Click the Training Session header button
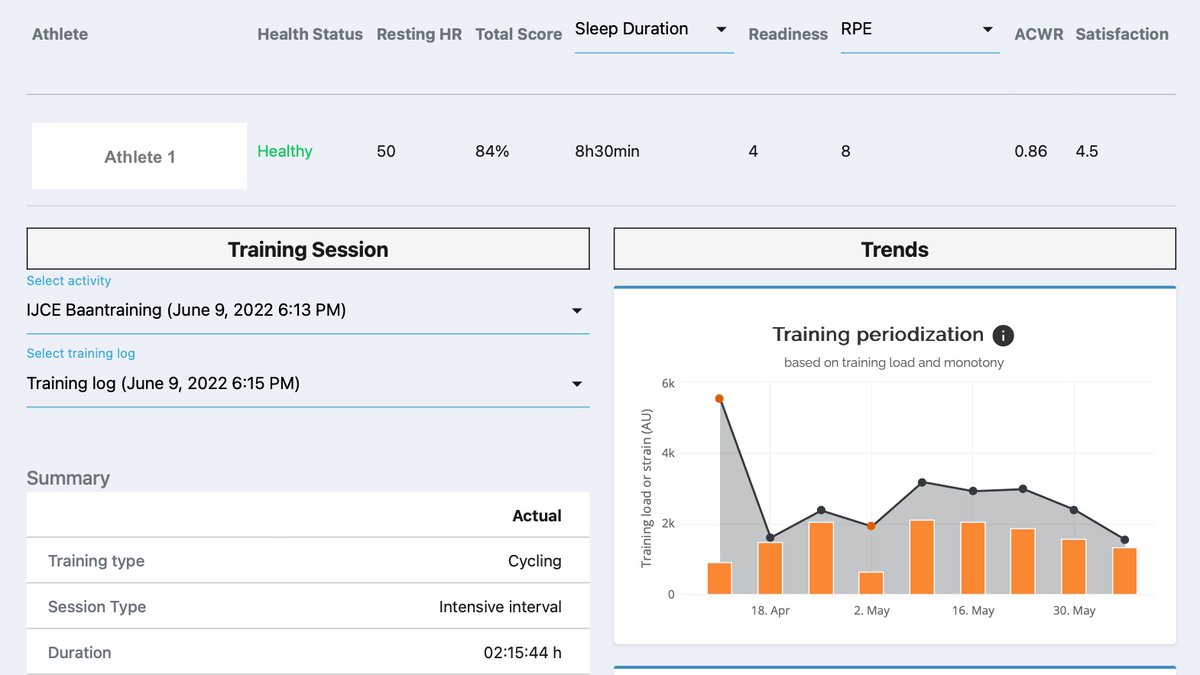Screen dimensions: 1200x675 coord(308,249)
